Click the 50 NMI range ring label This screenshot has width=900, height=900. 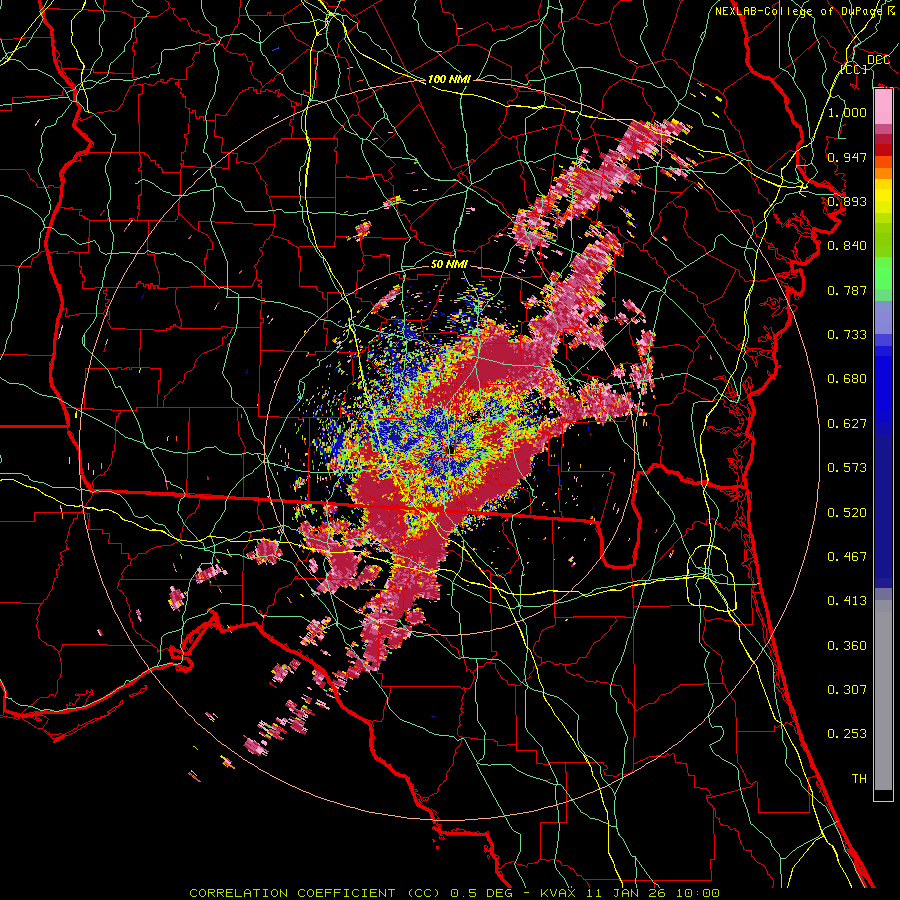pos(449,265)
